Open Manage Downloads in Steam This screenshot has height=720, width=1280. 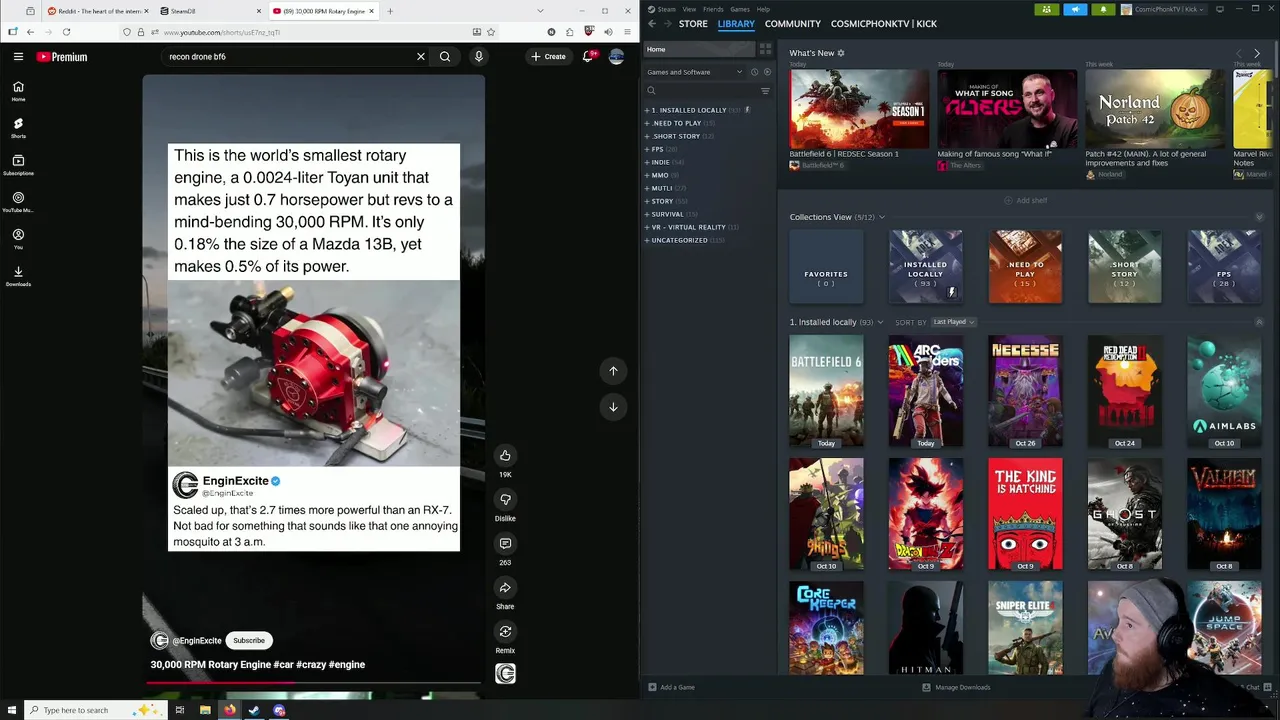956,687
